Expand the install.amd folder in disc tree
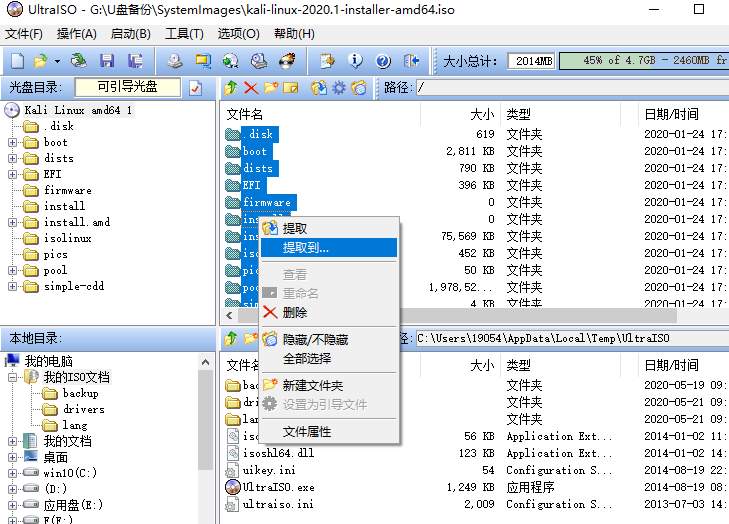The image size is (729, 524). coord(13,222)
